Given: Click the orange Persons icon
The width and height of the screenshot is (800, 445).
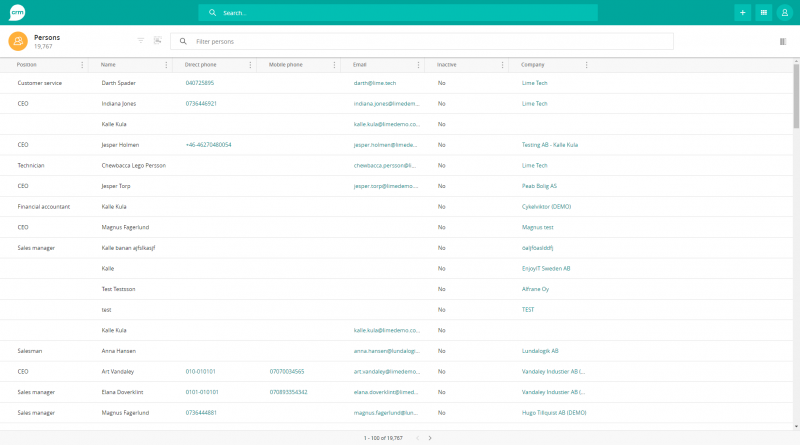Looking at the screenshot, I should tap(18, 41).
